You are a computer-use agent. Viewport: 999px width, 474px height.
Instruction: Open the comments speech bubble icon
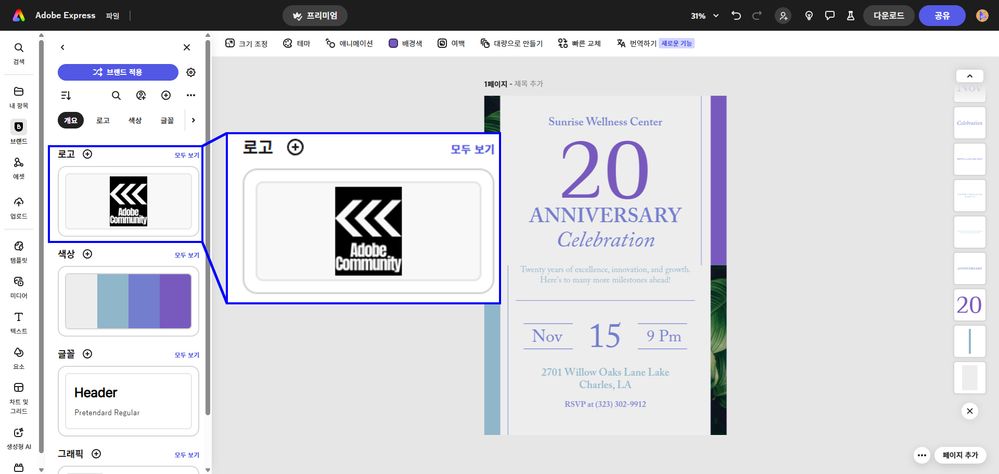pyautogui.click(x=830, y=16)
